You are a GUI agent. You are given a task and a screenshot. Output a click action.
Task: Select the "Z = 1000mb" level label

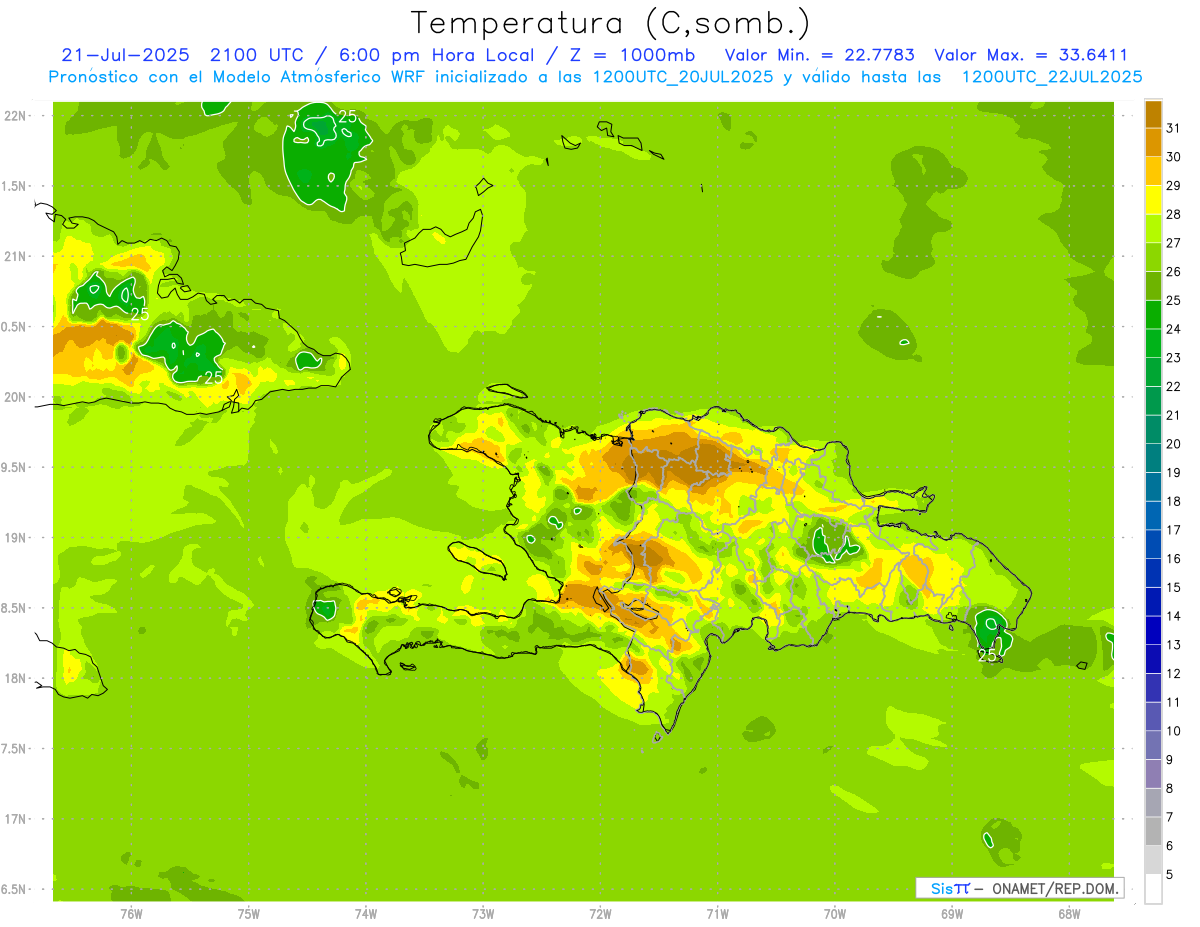[x=632, y=55]
